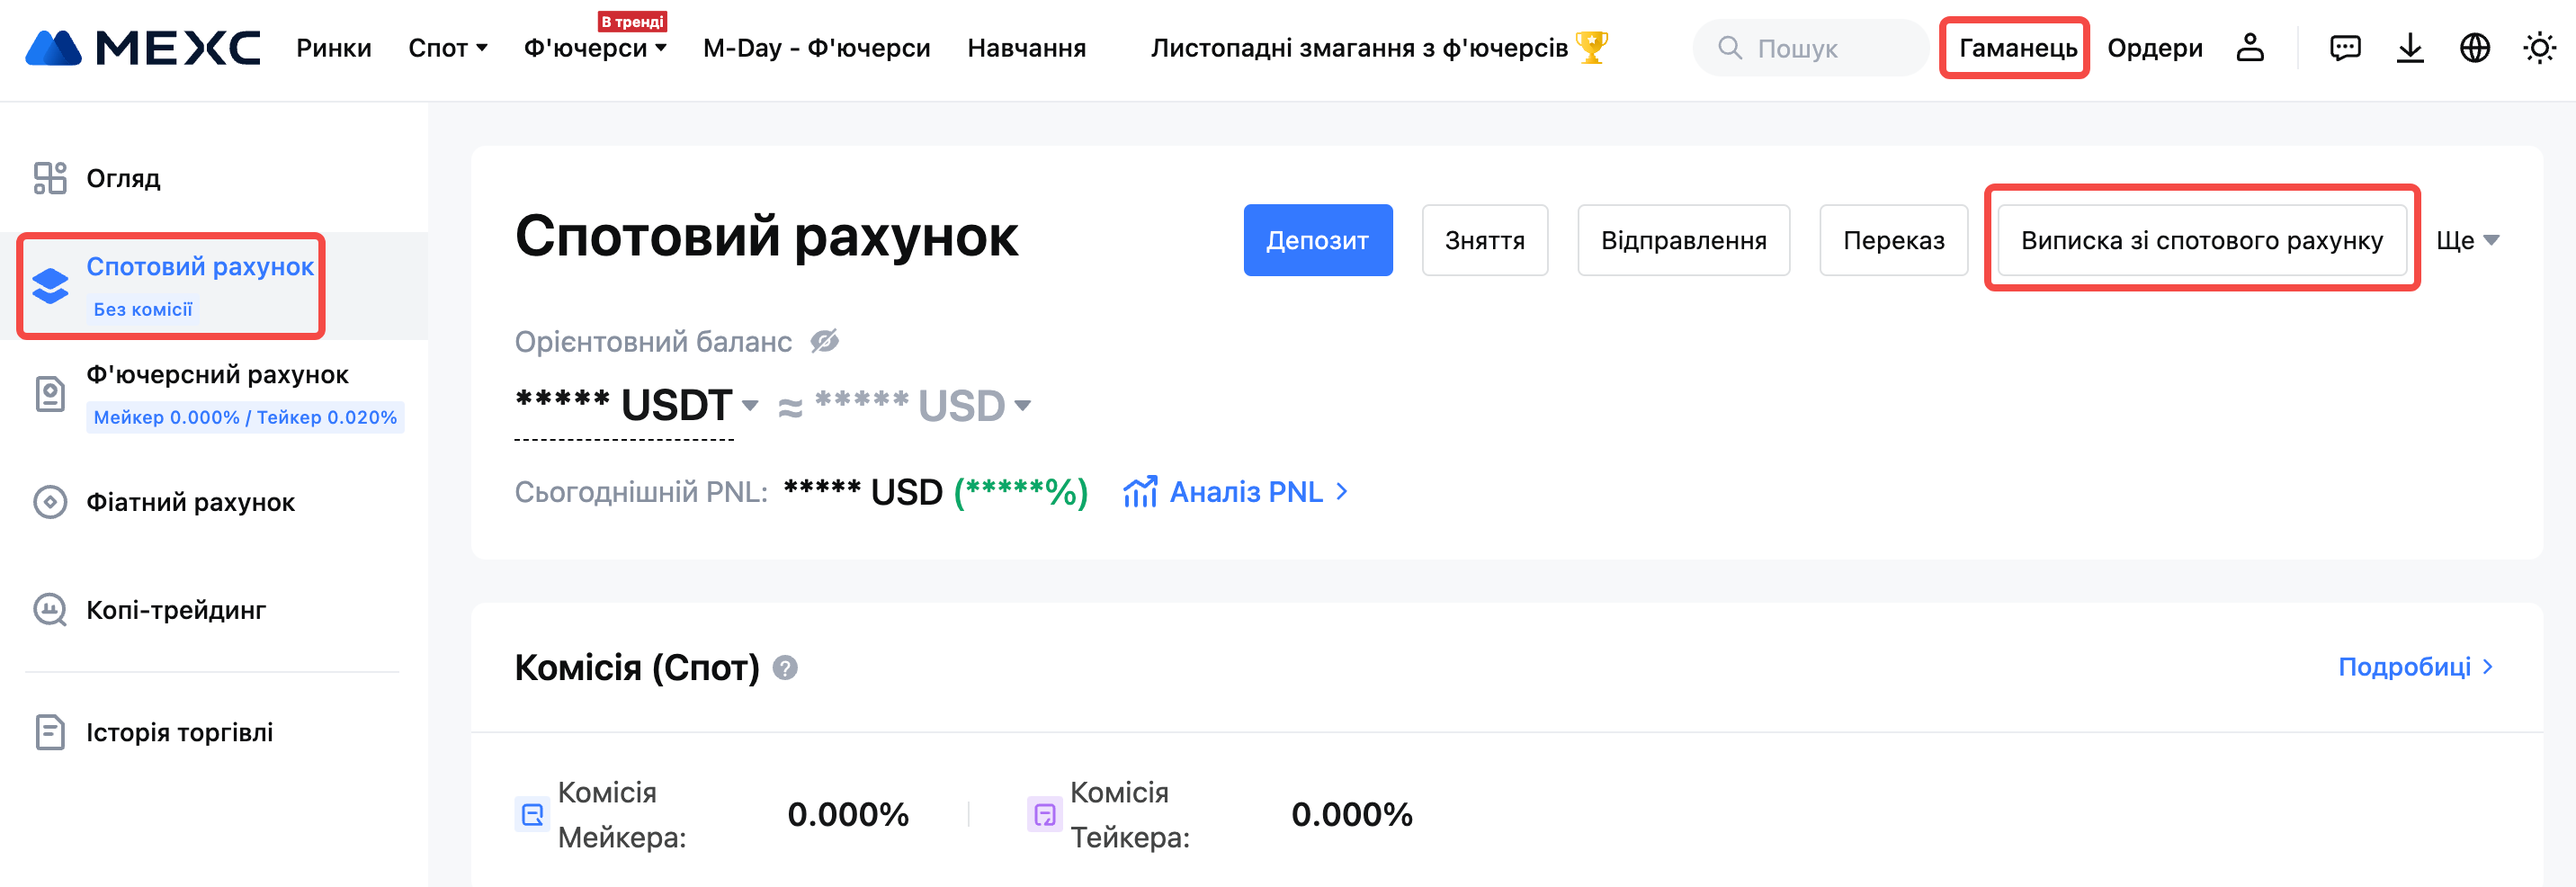Viewport: 2576px width, 887px height.
Task: Open Копі-трейдинг in the sidebar
Action: (175, 610)
